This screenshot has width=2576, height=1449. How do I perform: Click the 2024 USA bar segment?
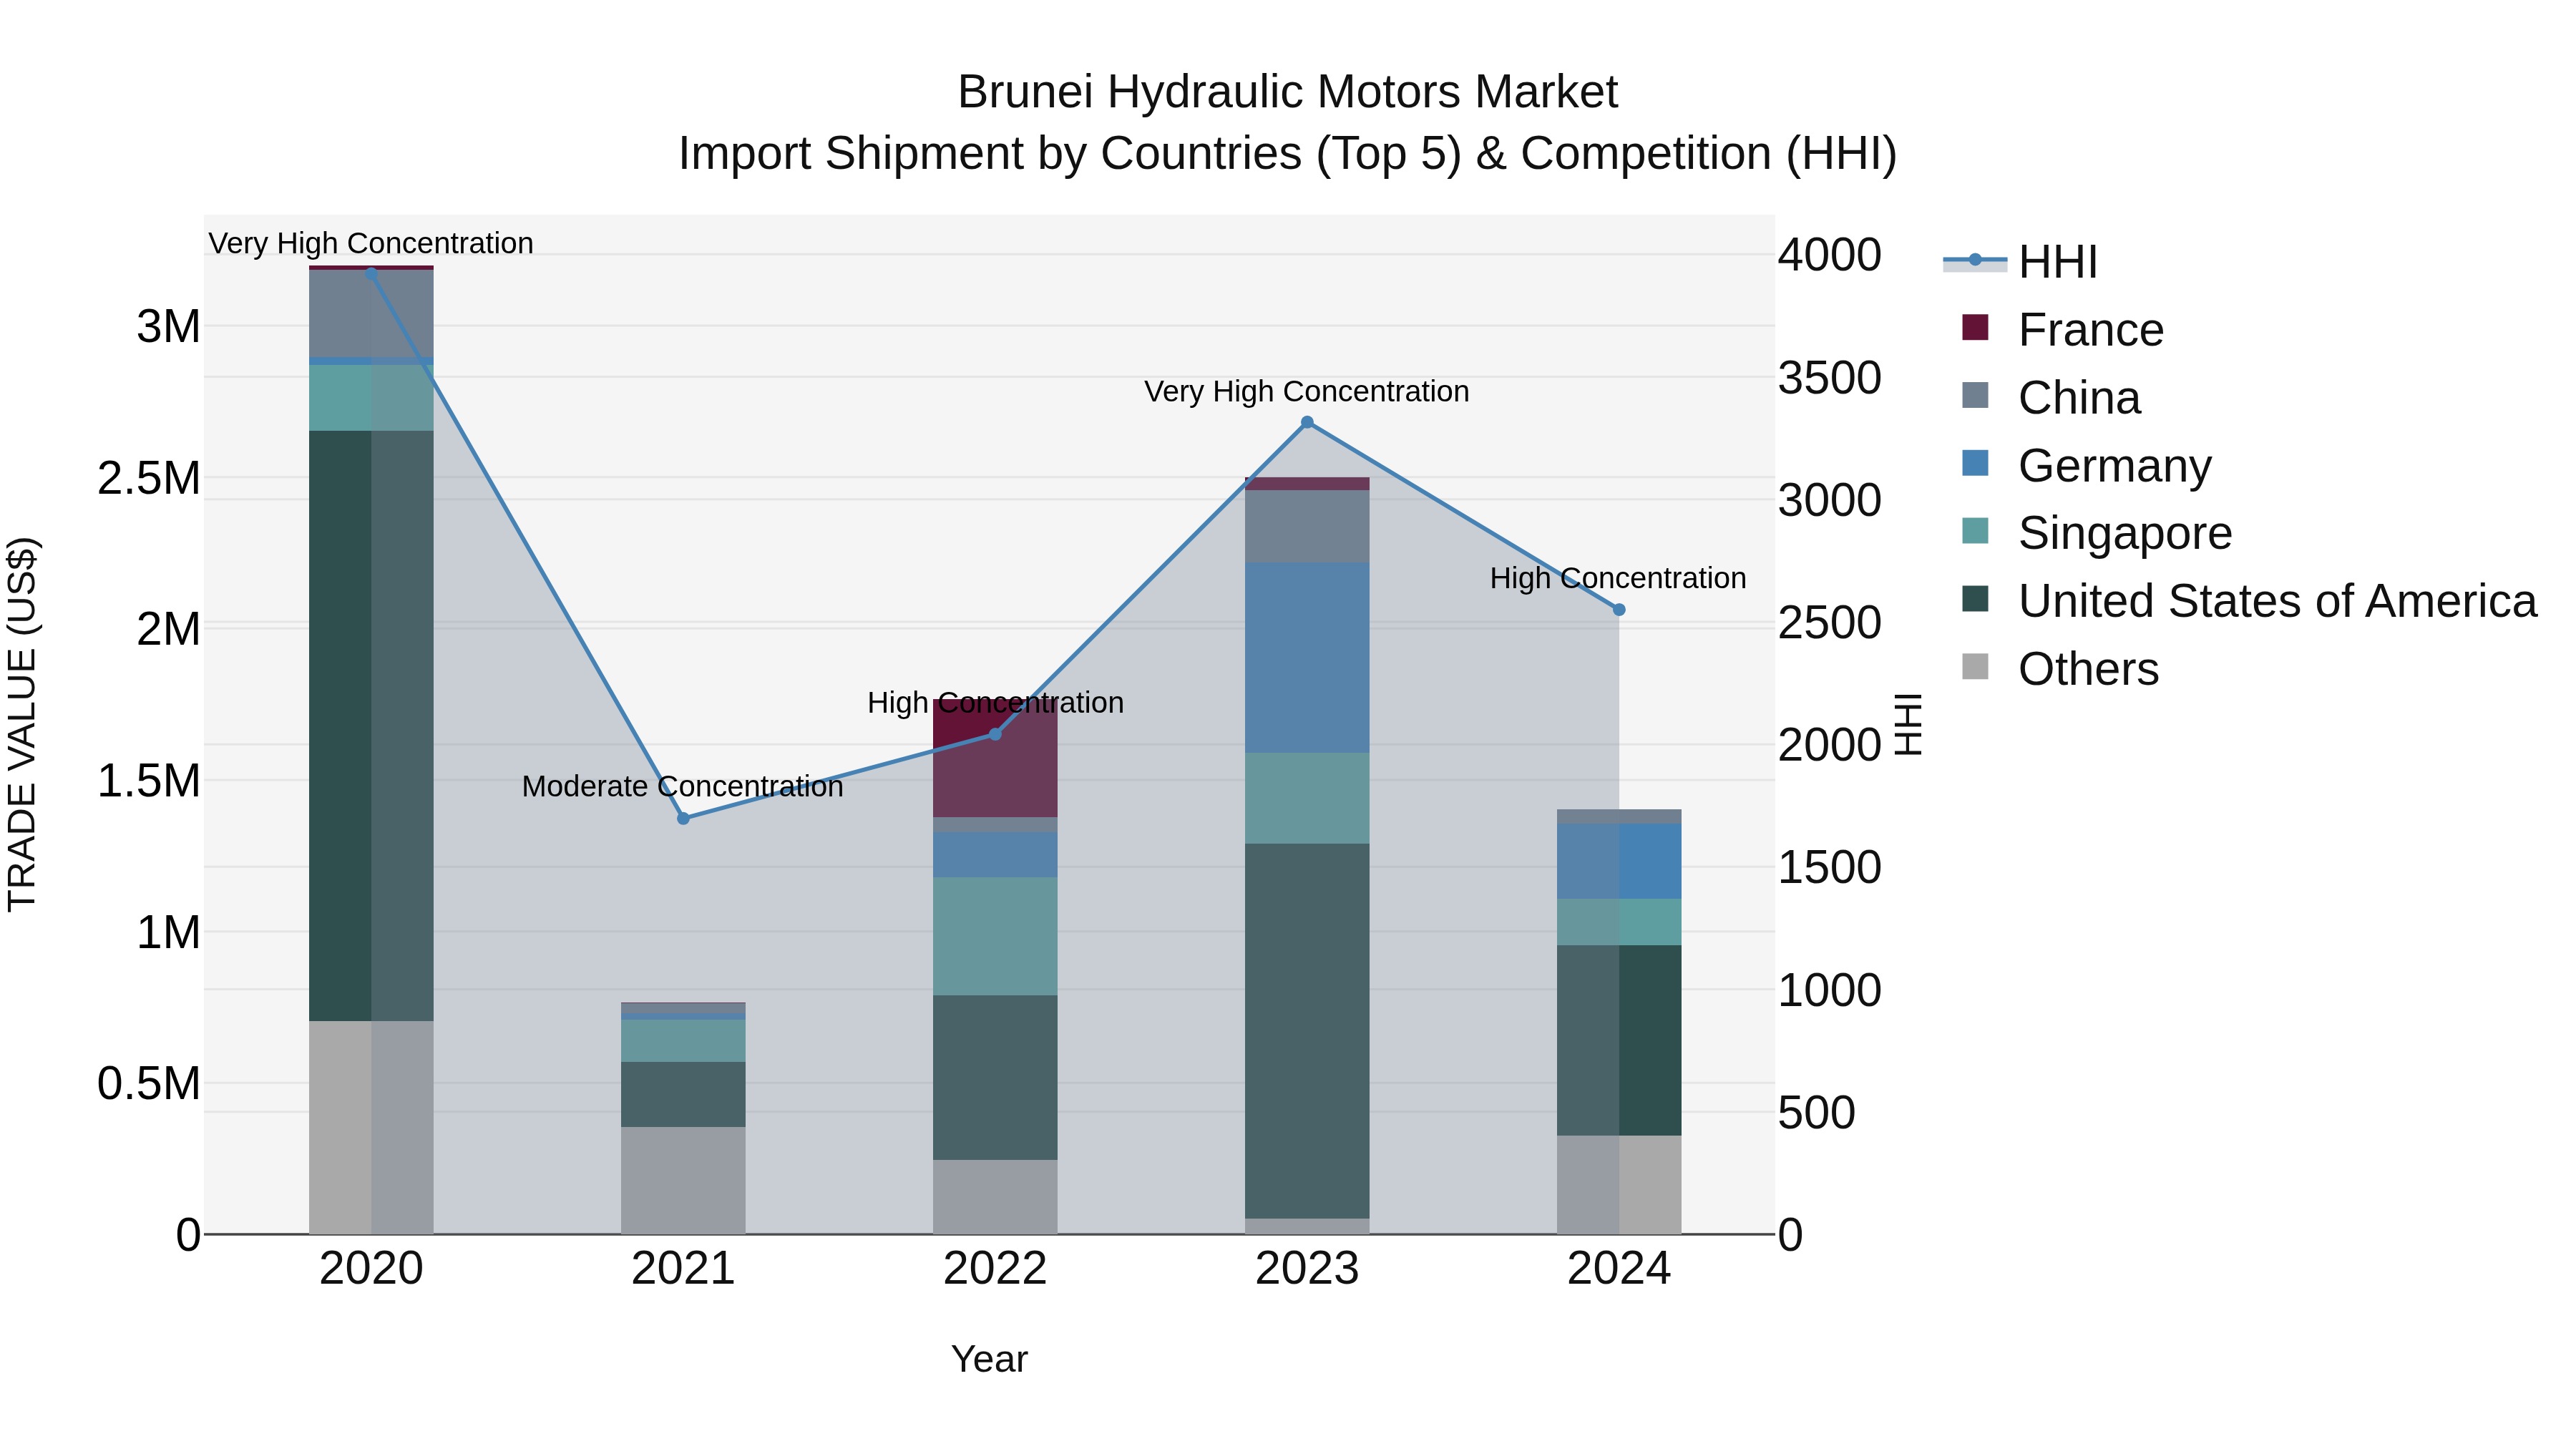click(x=1619, y=1040)
